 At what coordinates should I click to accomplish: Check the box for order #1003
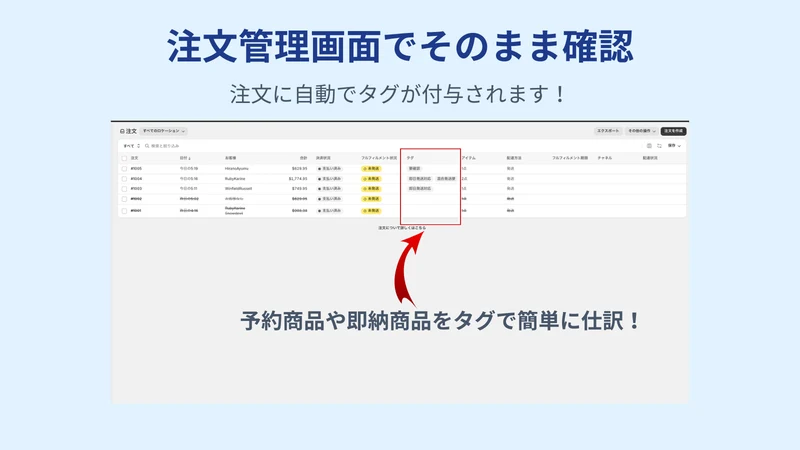click(x=124, y=189)
